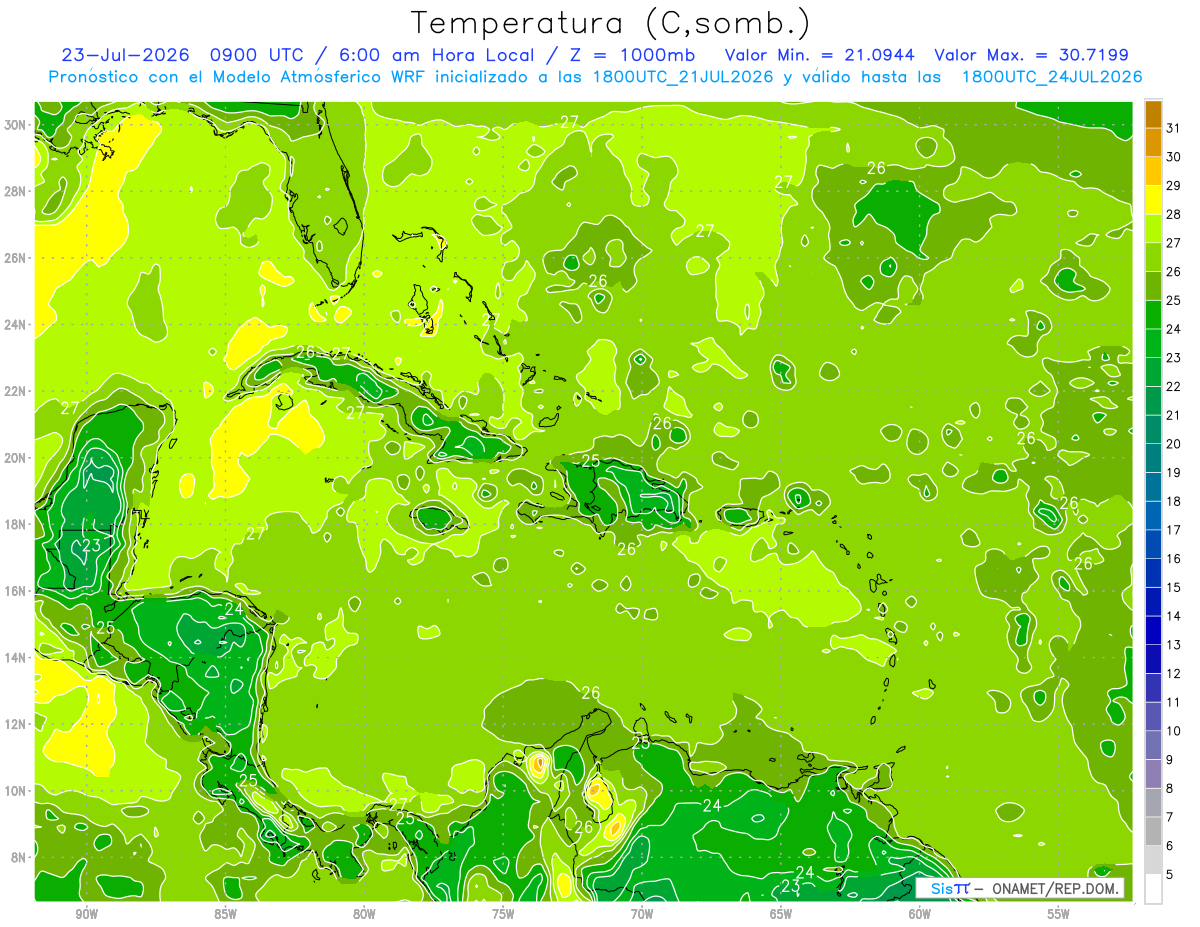Click the '16N' latitude axis label
This screenshot has height=927, width=1200.
(x=17, y=591)
